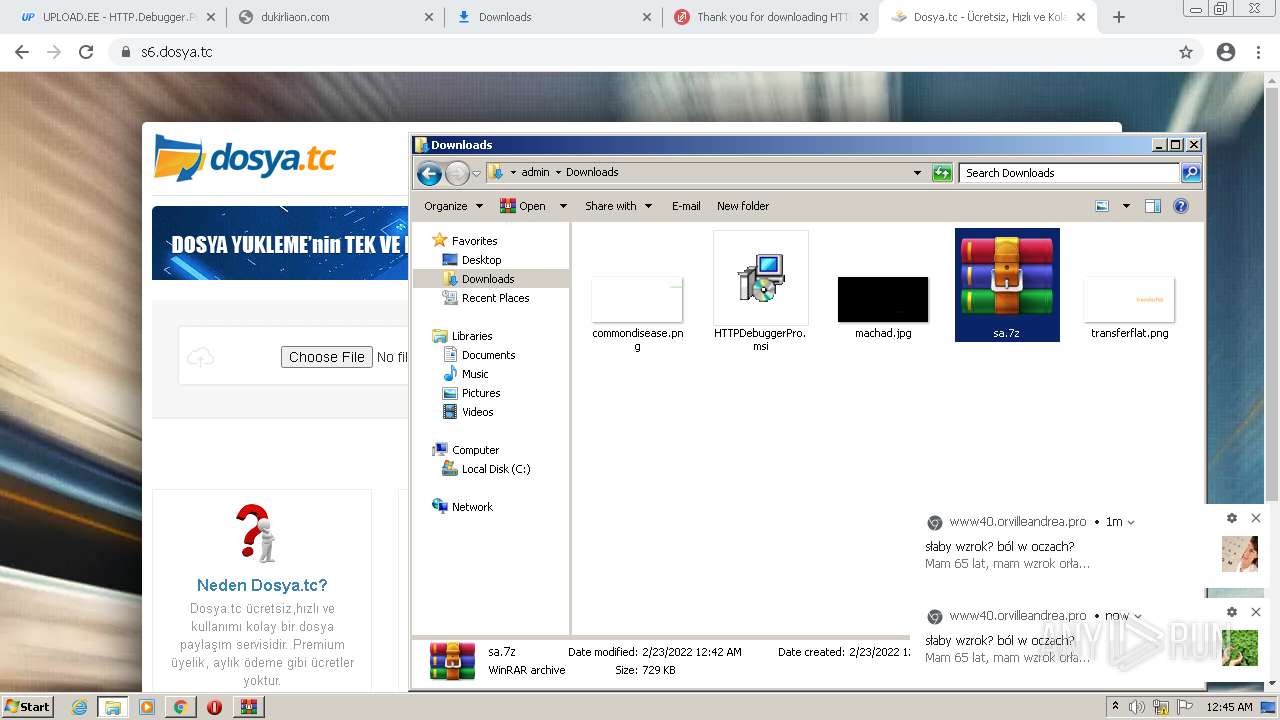This screenshot has width=1280, height=720.
Task: Switch to Thank you for downloading tab
Action: click(x=770, y=17)
